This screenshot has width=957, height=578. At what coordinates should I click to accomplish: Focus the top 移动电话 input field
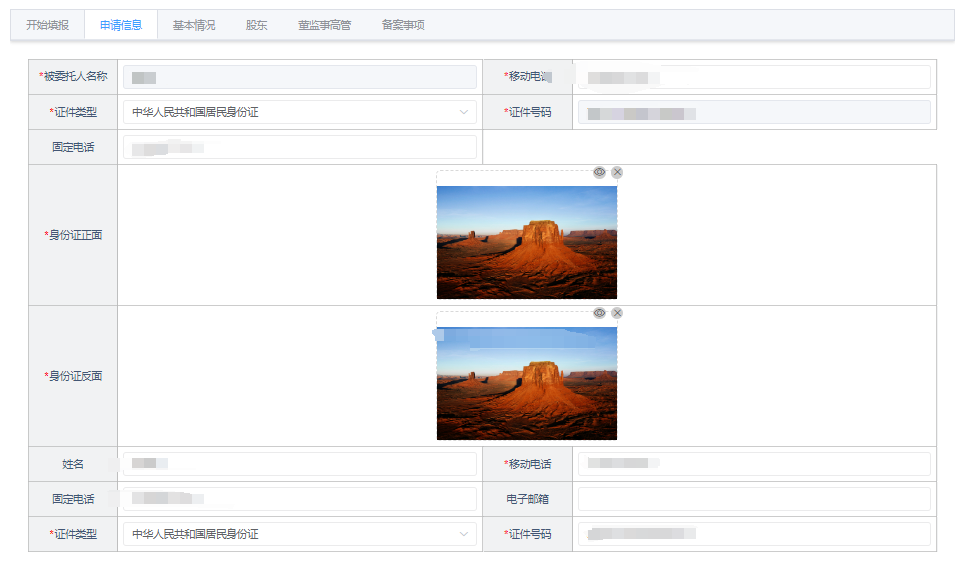pyautogui.click(x=754, y=78)
